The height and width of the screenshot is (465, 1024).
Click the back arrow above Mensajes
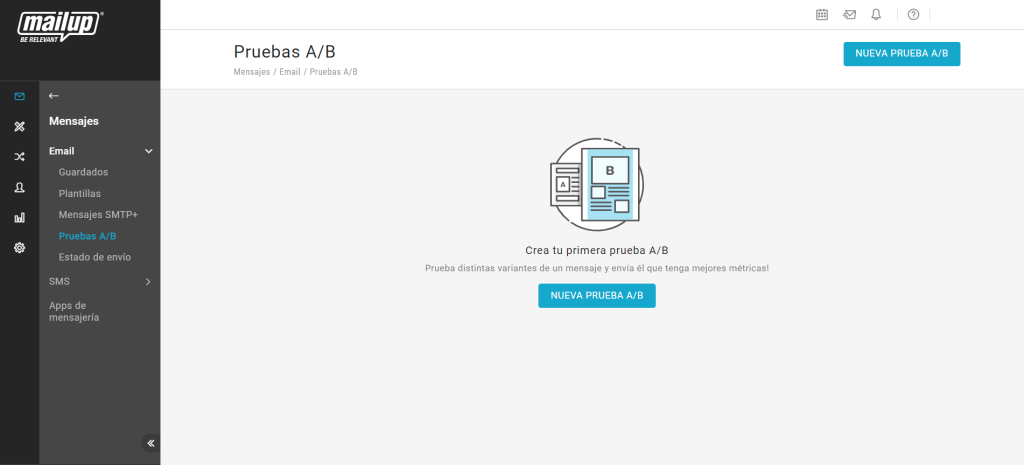pyautogui.click(x=54, y=96)
